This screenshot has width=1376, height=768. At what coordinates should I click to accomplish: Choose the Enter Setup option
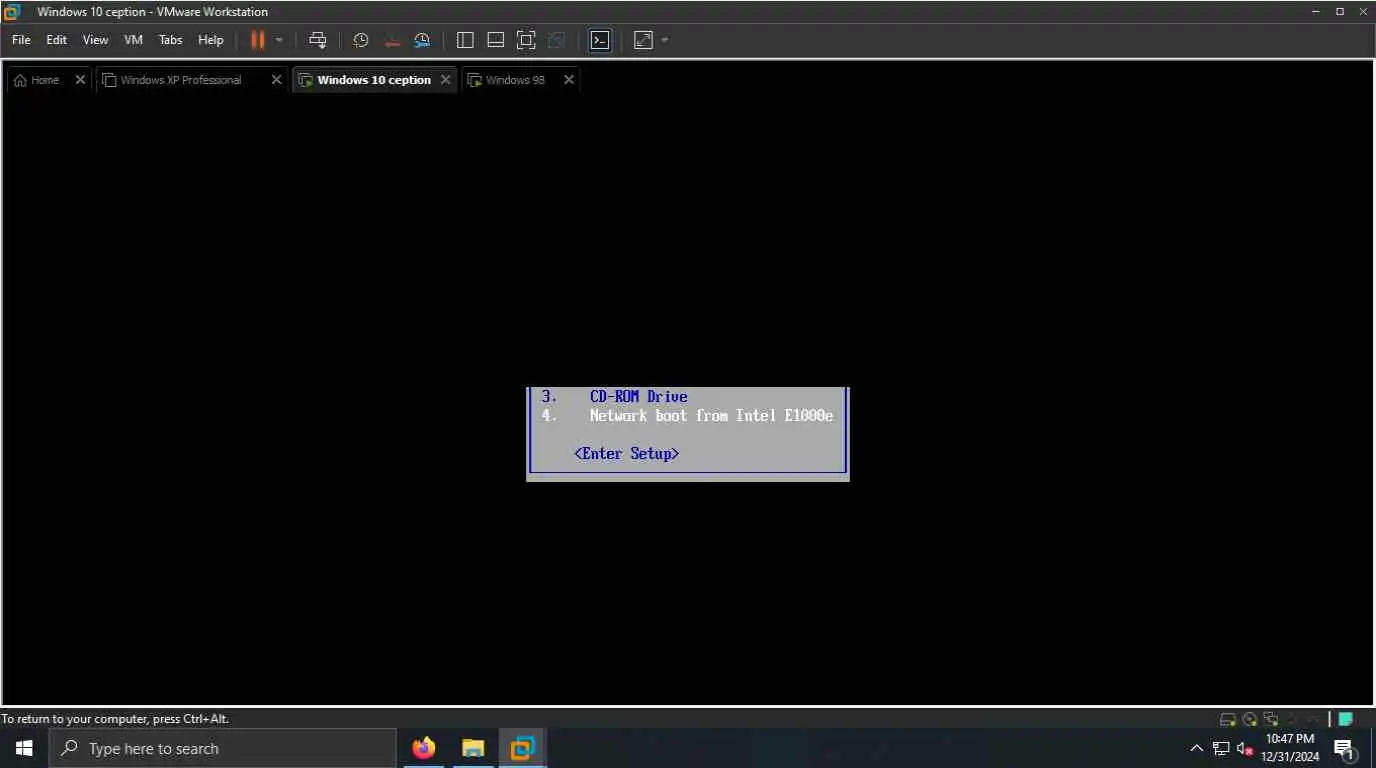click(x=627, y=454)
